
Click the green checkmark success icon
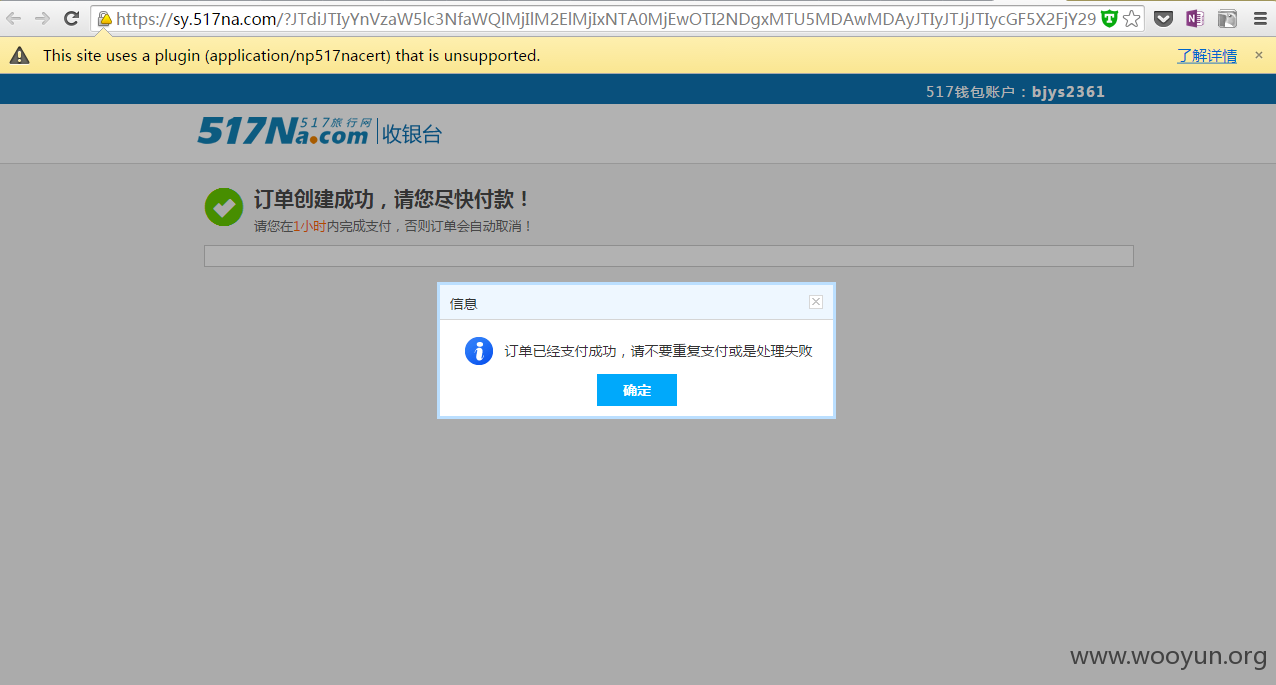tap(224, 207)
